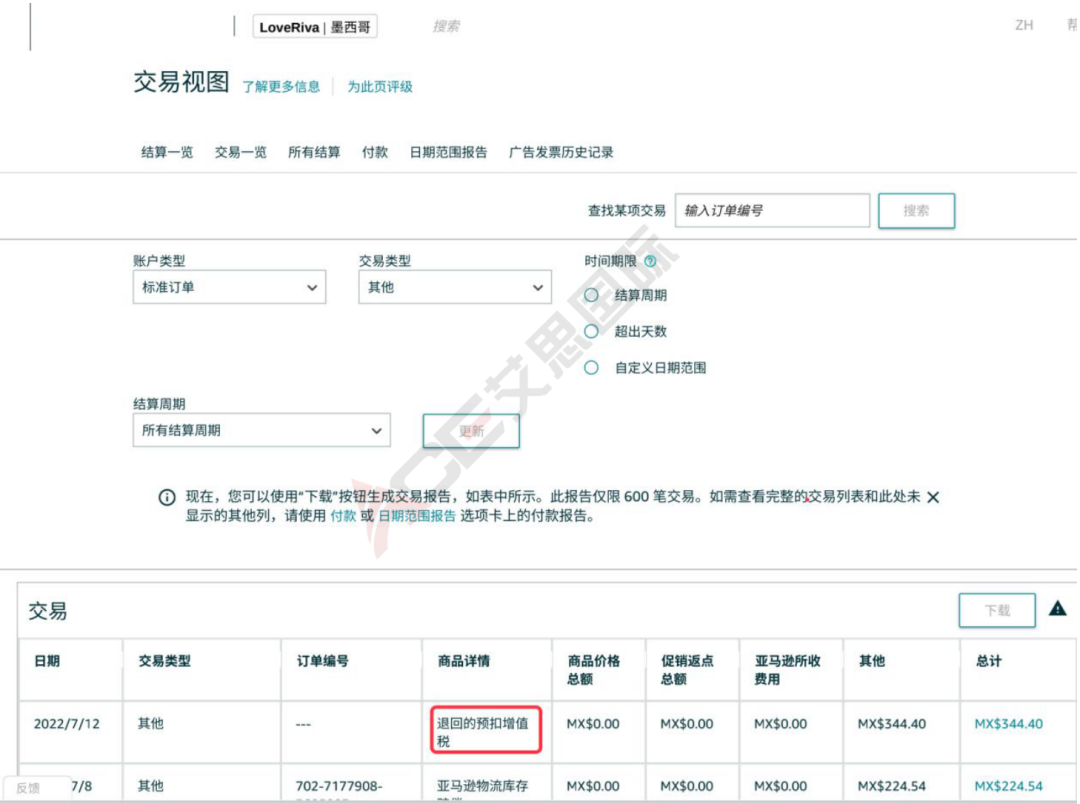Open the 交易类型 dropdown showing 其他
This screenshot has width=1080, height=804.
click(x=453, y=286)
